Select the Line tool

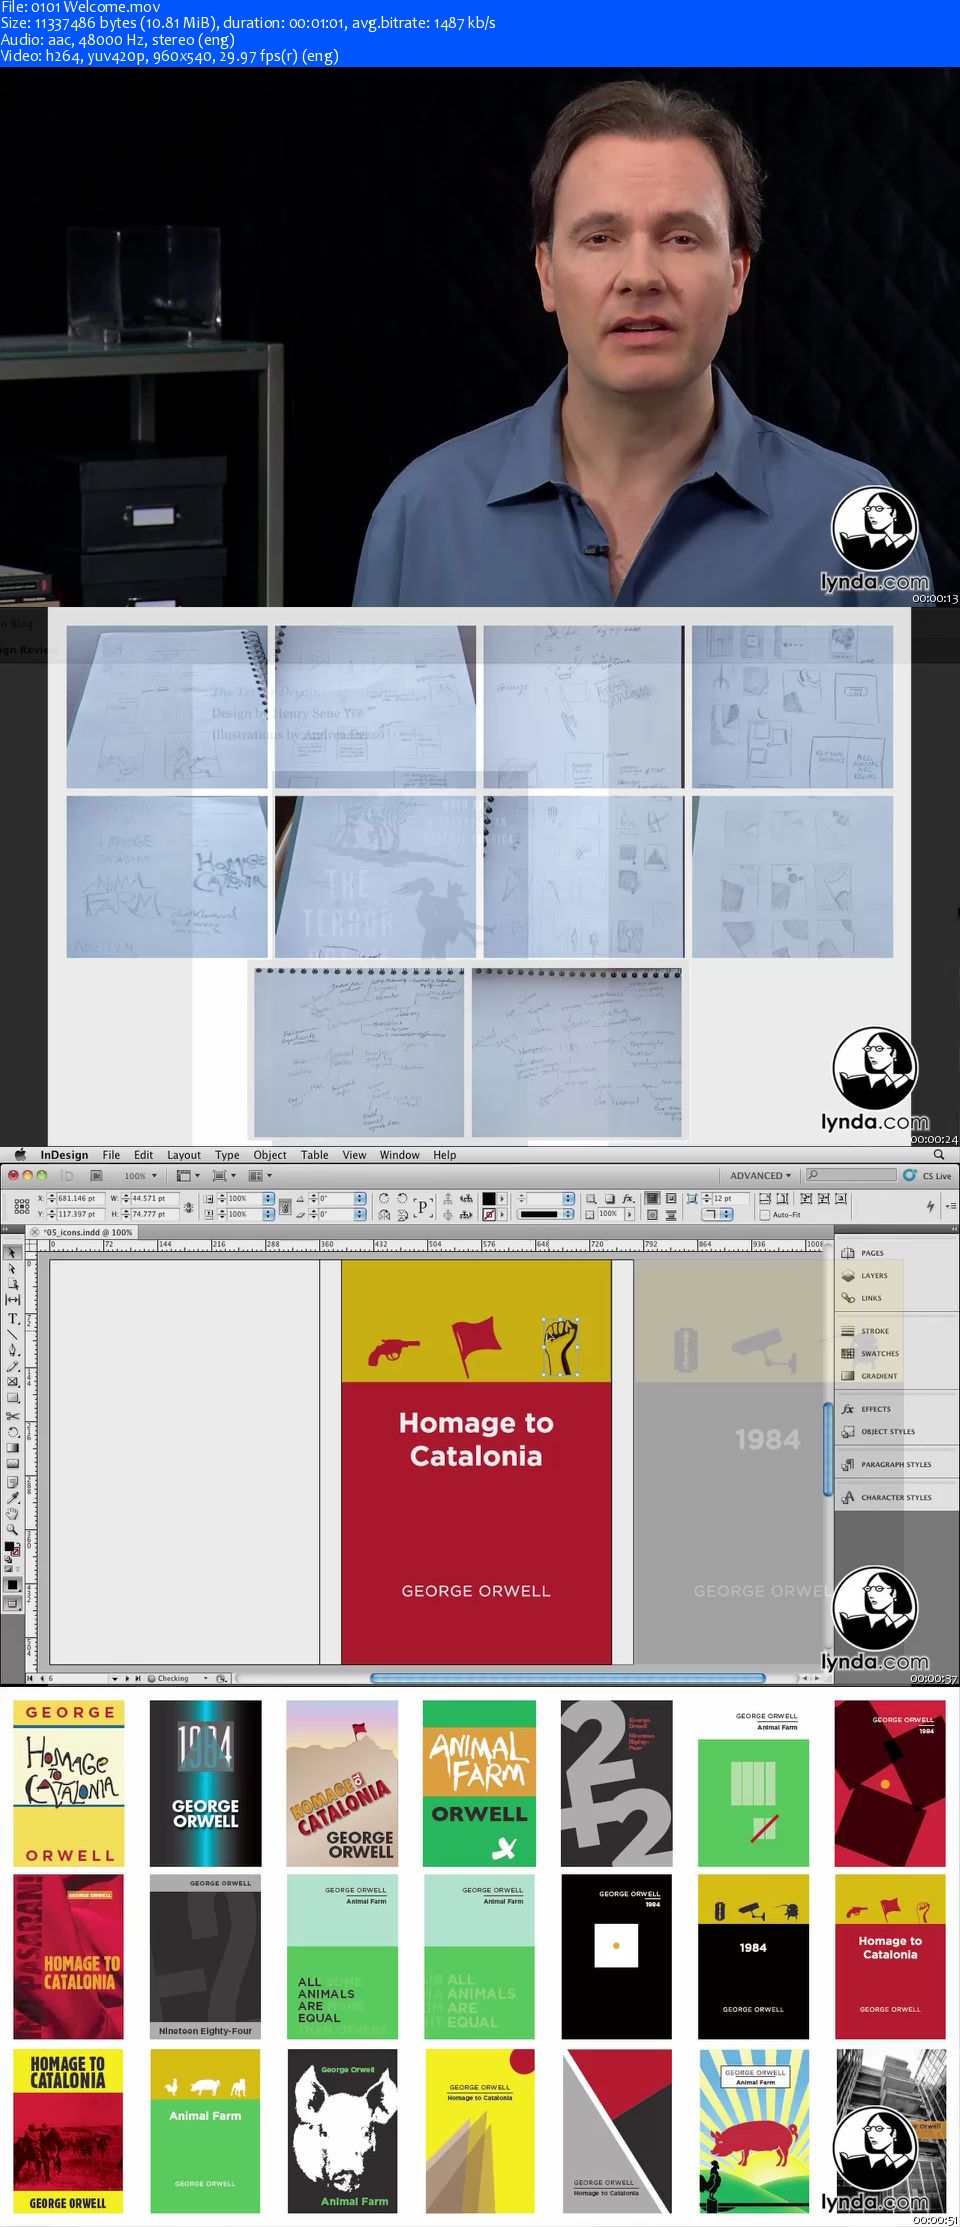coord(13,1334)
